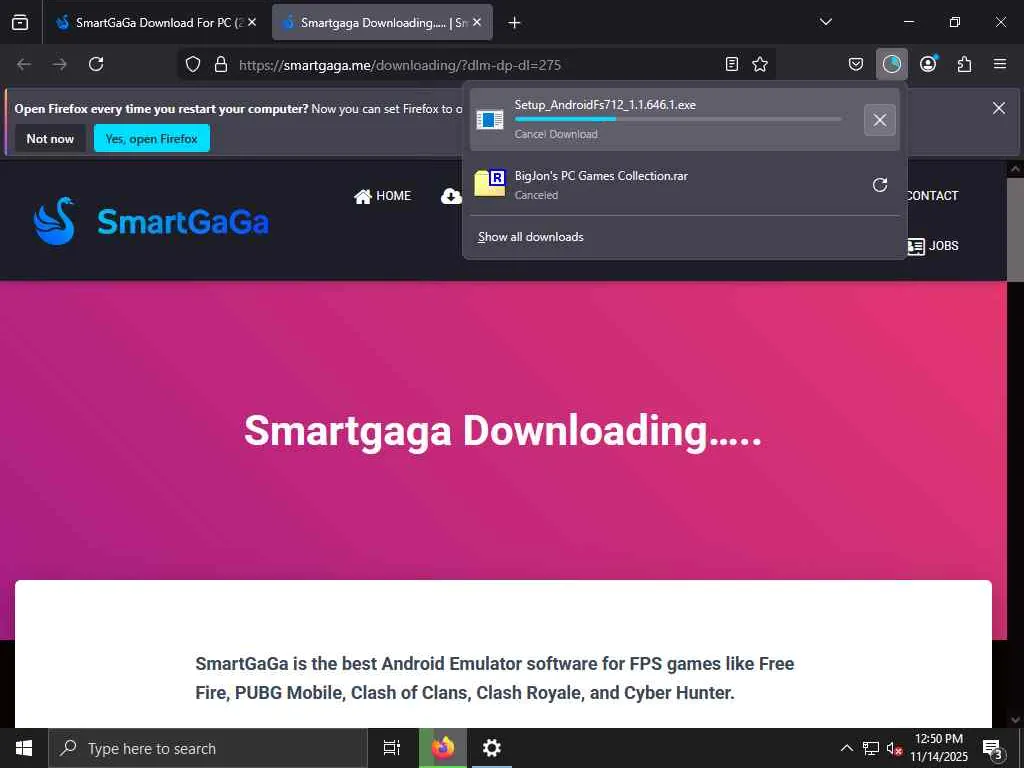This screenshot has width=1024, height=768.
Task: Toggle reader view icon
Action: coord(731,64)
